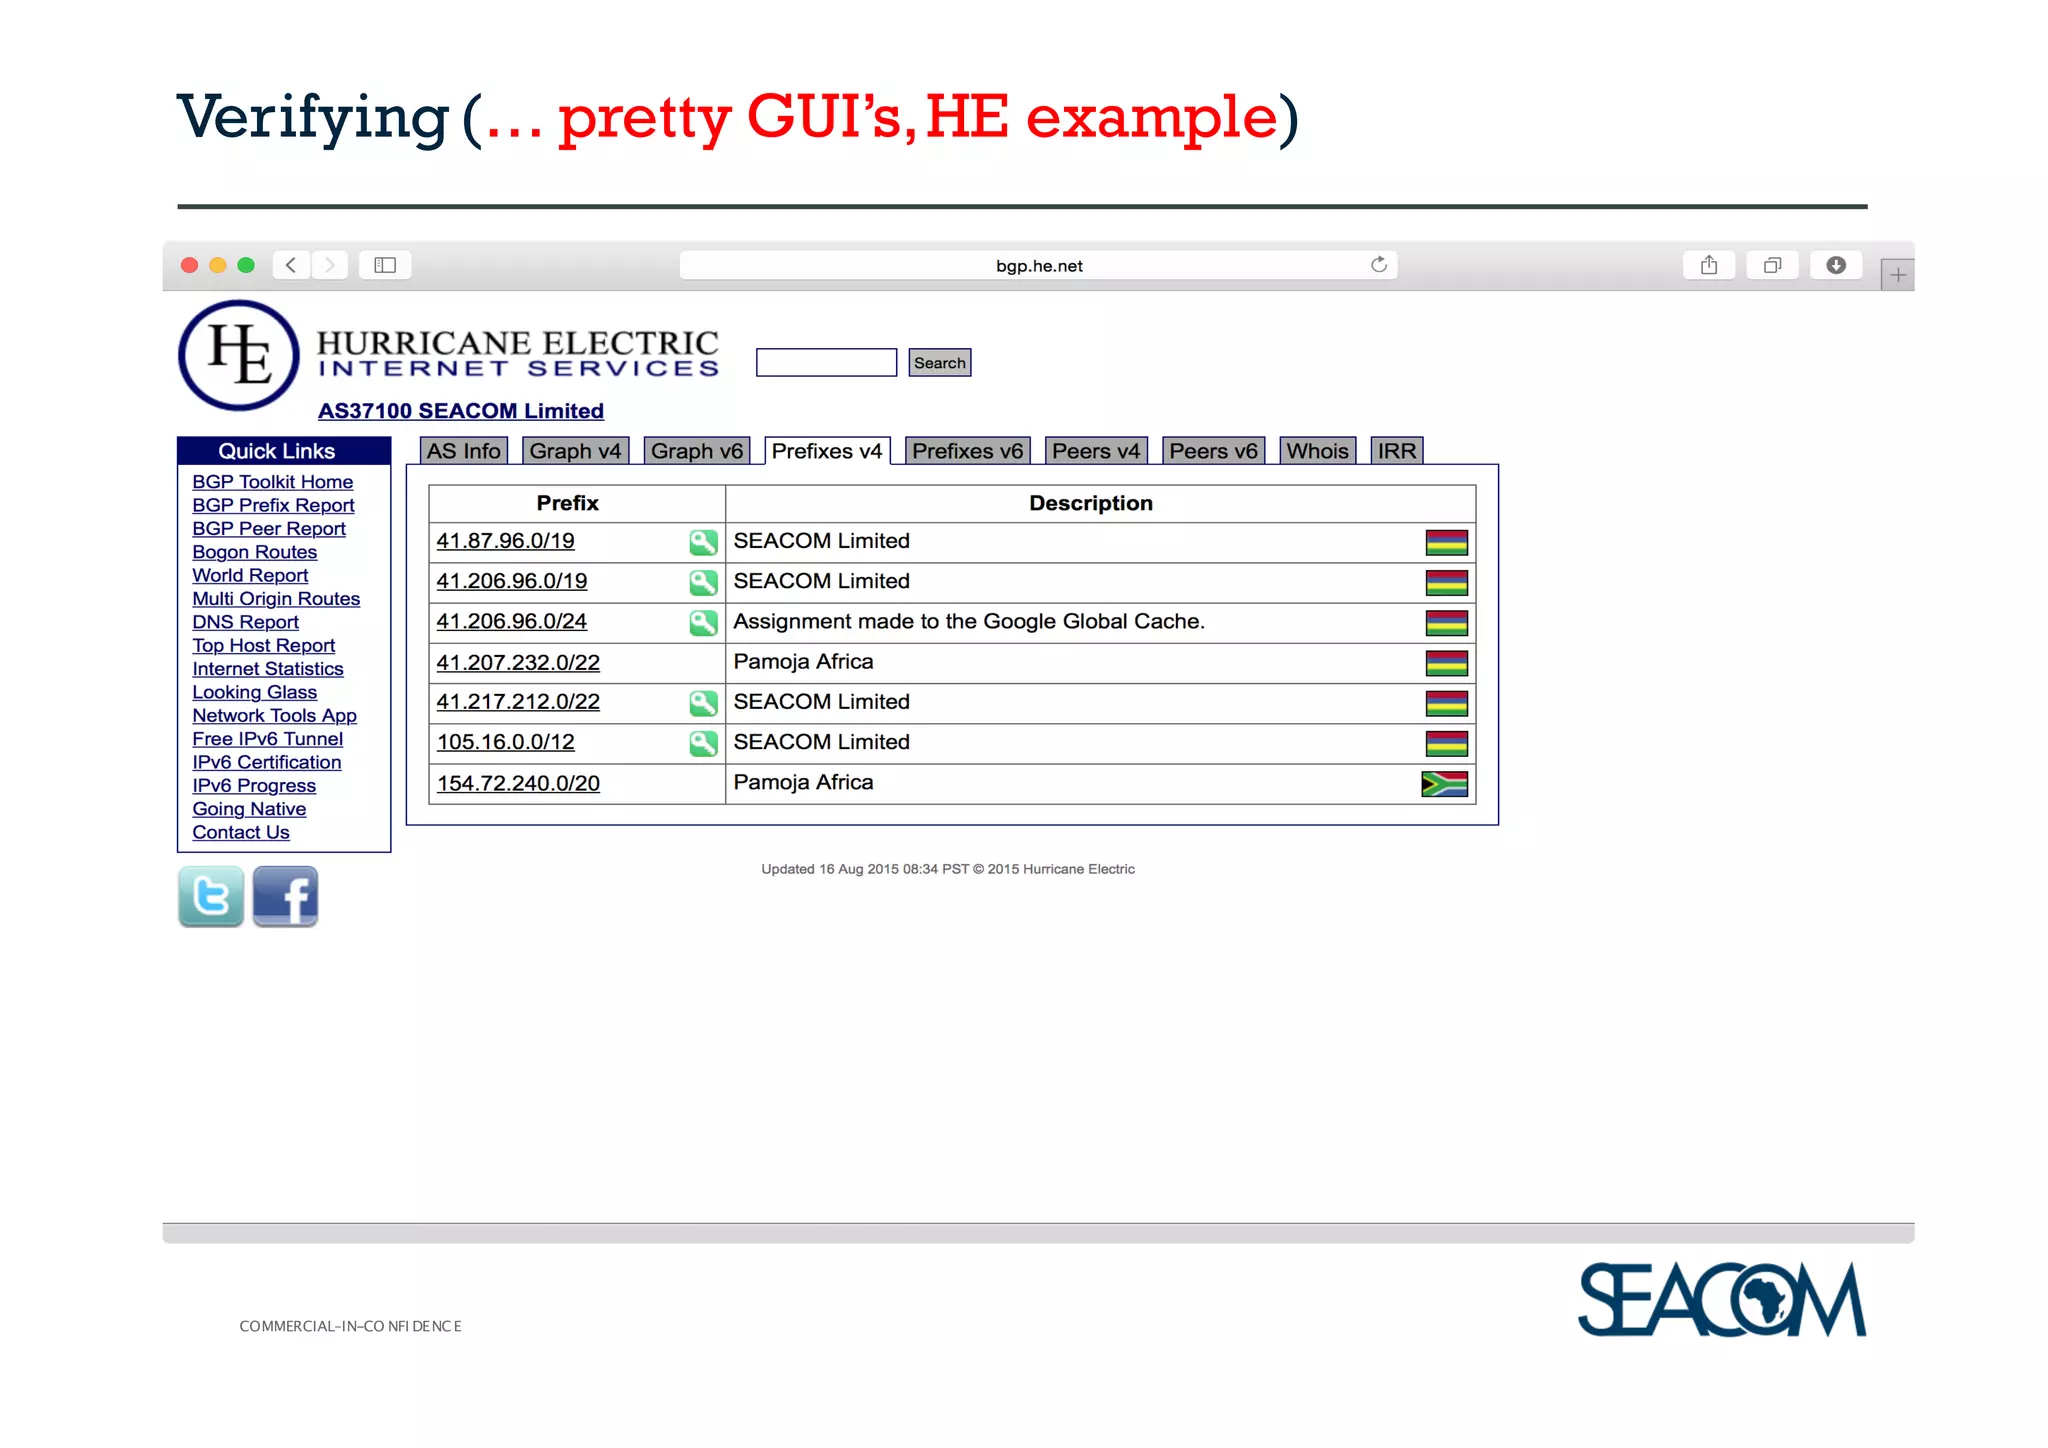
Task: Open prefix link 41.87.96.0/19
Action: click(x=506, y=541)
